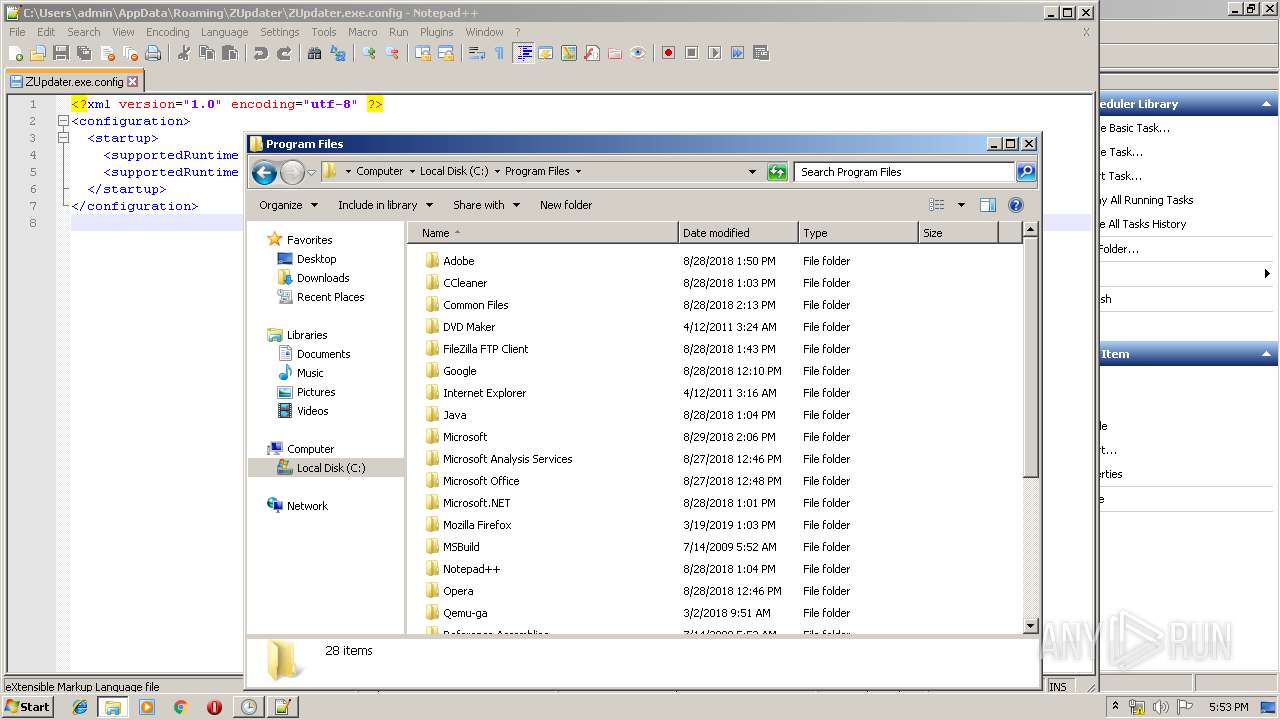Toggle the Explorer preview pane button

988,205
